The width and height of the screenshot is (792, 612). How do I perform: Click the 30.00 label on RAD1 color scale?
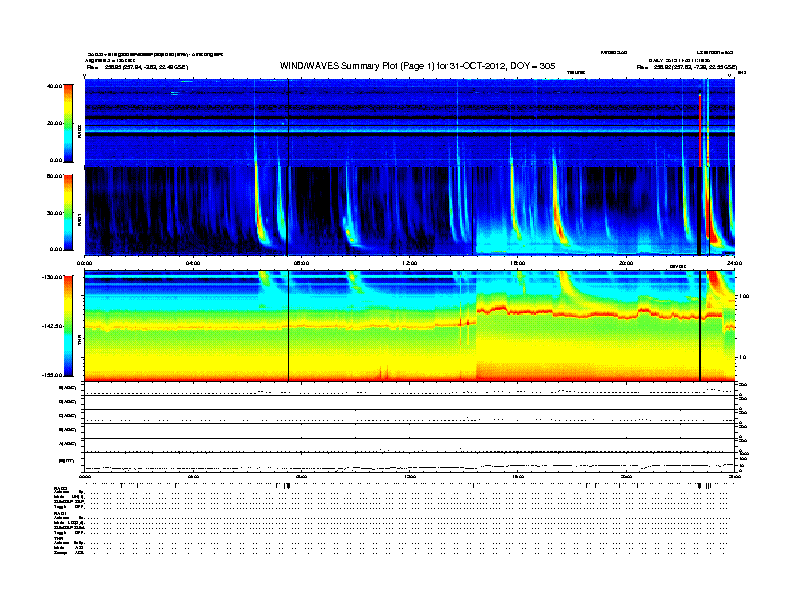(54, 213)
